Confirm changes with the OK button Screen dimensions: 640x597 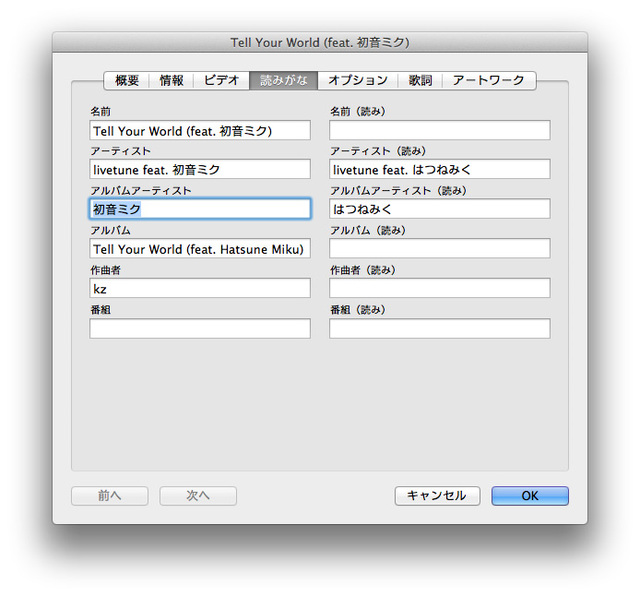click(x=529, y=496)
